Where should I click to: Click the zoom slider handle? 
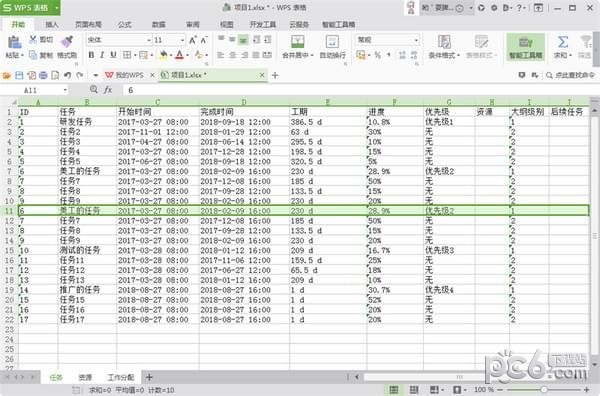(x=544, y=390)
